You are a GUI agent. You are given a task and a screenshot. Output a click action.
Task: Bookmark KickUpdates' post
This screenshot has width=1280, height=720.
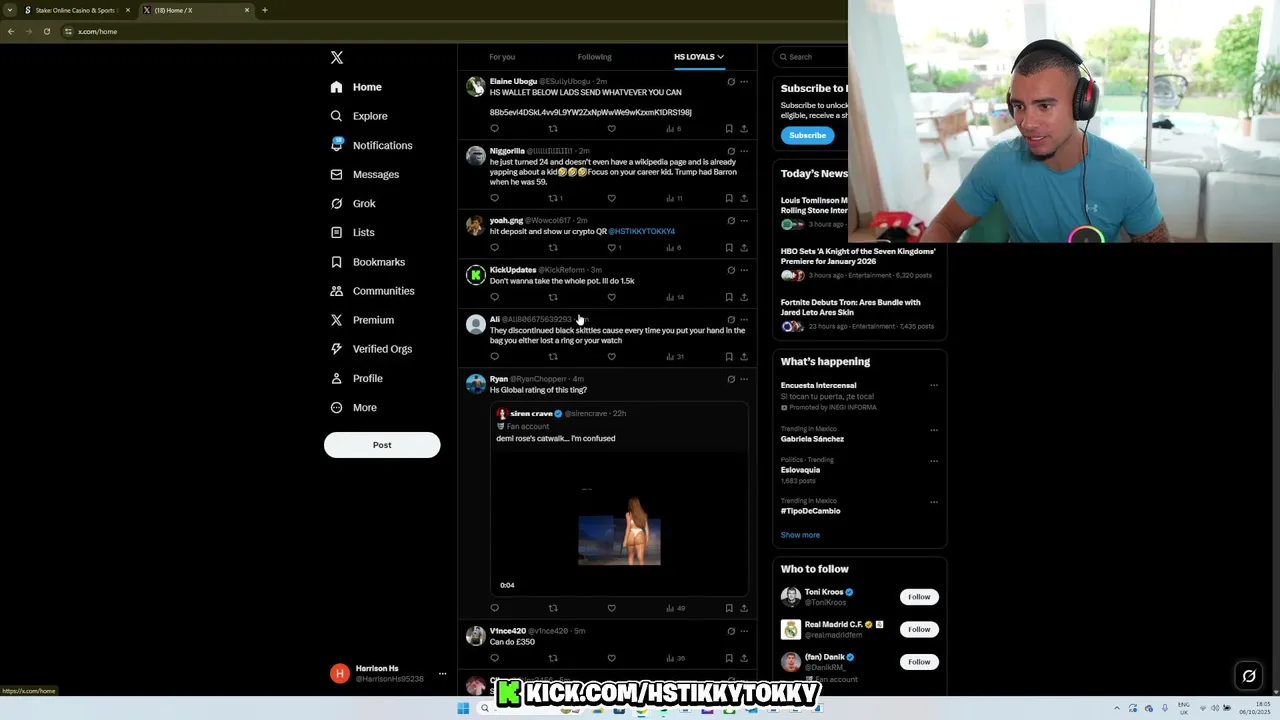click(x=729, y=297)
